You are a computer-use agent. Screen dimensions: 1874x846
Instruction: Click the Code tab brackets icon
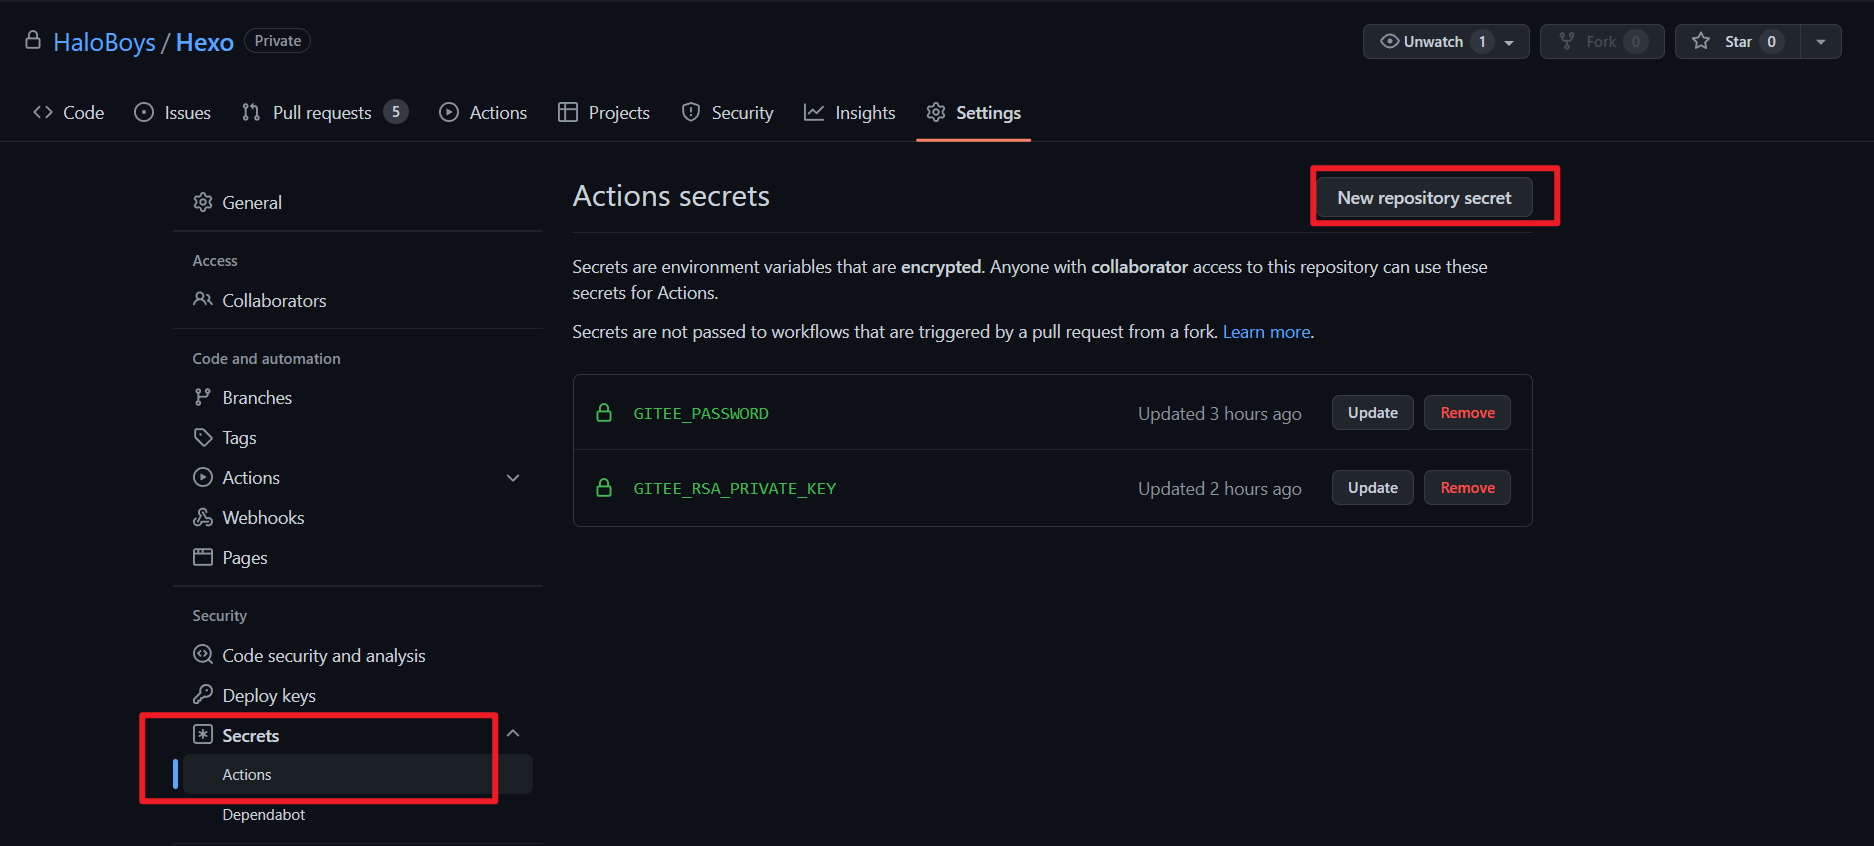(43, 112)
